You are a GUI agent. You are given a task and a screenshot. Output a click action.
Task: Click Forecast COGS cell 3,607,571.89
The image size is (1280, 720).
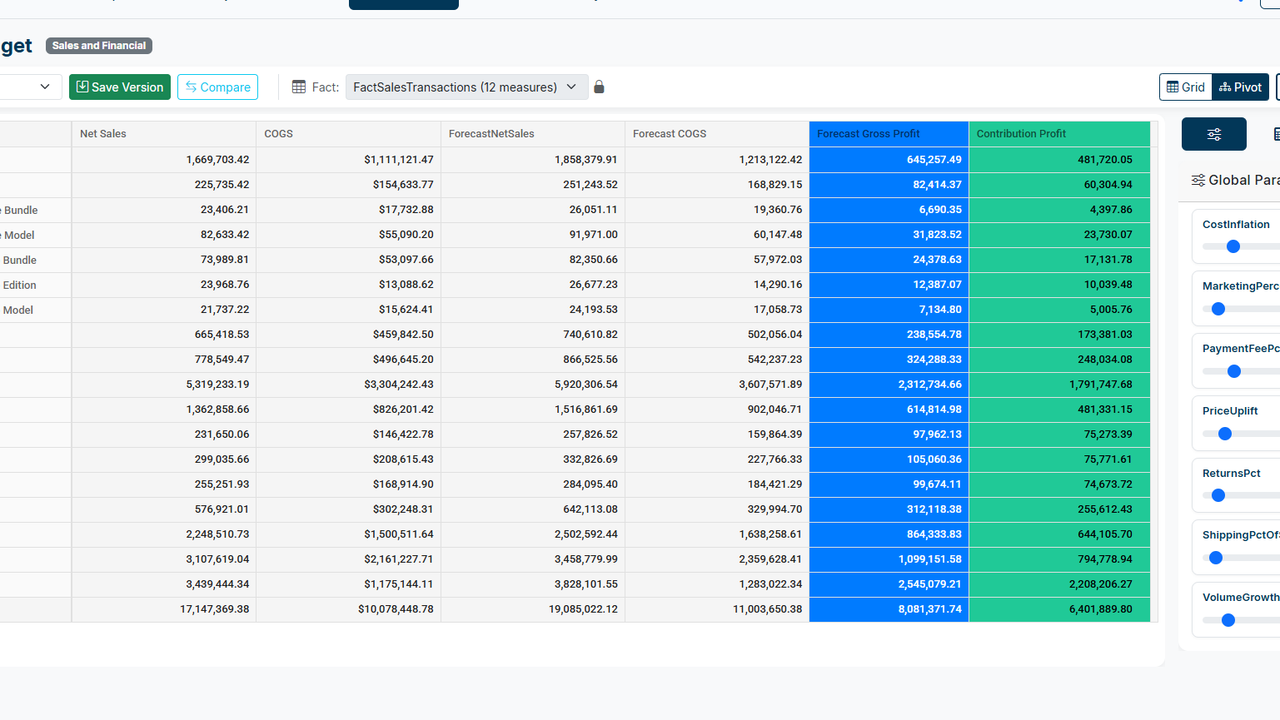(717, 385)
